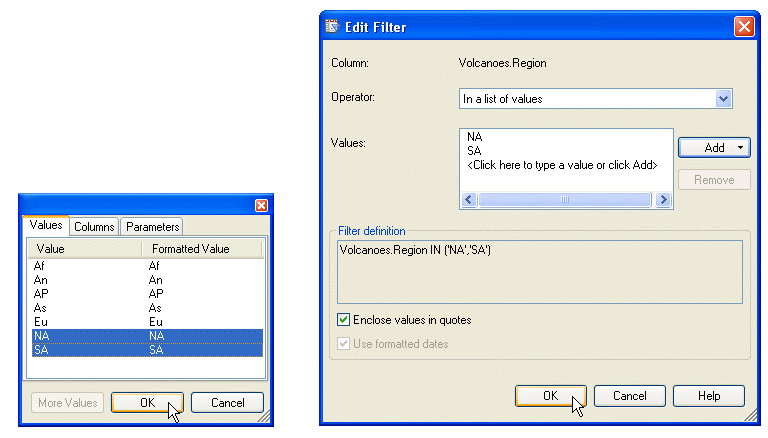Click the placeholder to type a value
The width and height of the screenshot is (768, 438).
tap(561, 165)
